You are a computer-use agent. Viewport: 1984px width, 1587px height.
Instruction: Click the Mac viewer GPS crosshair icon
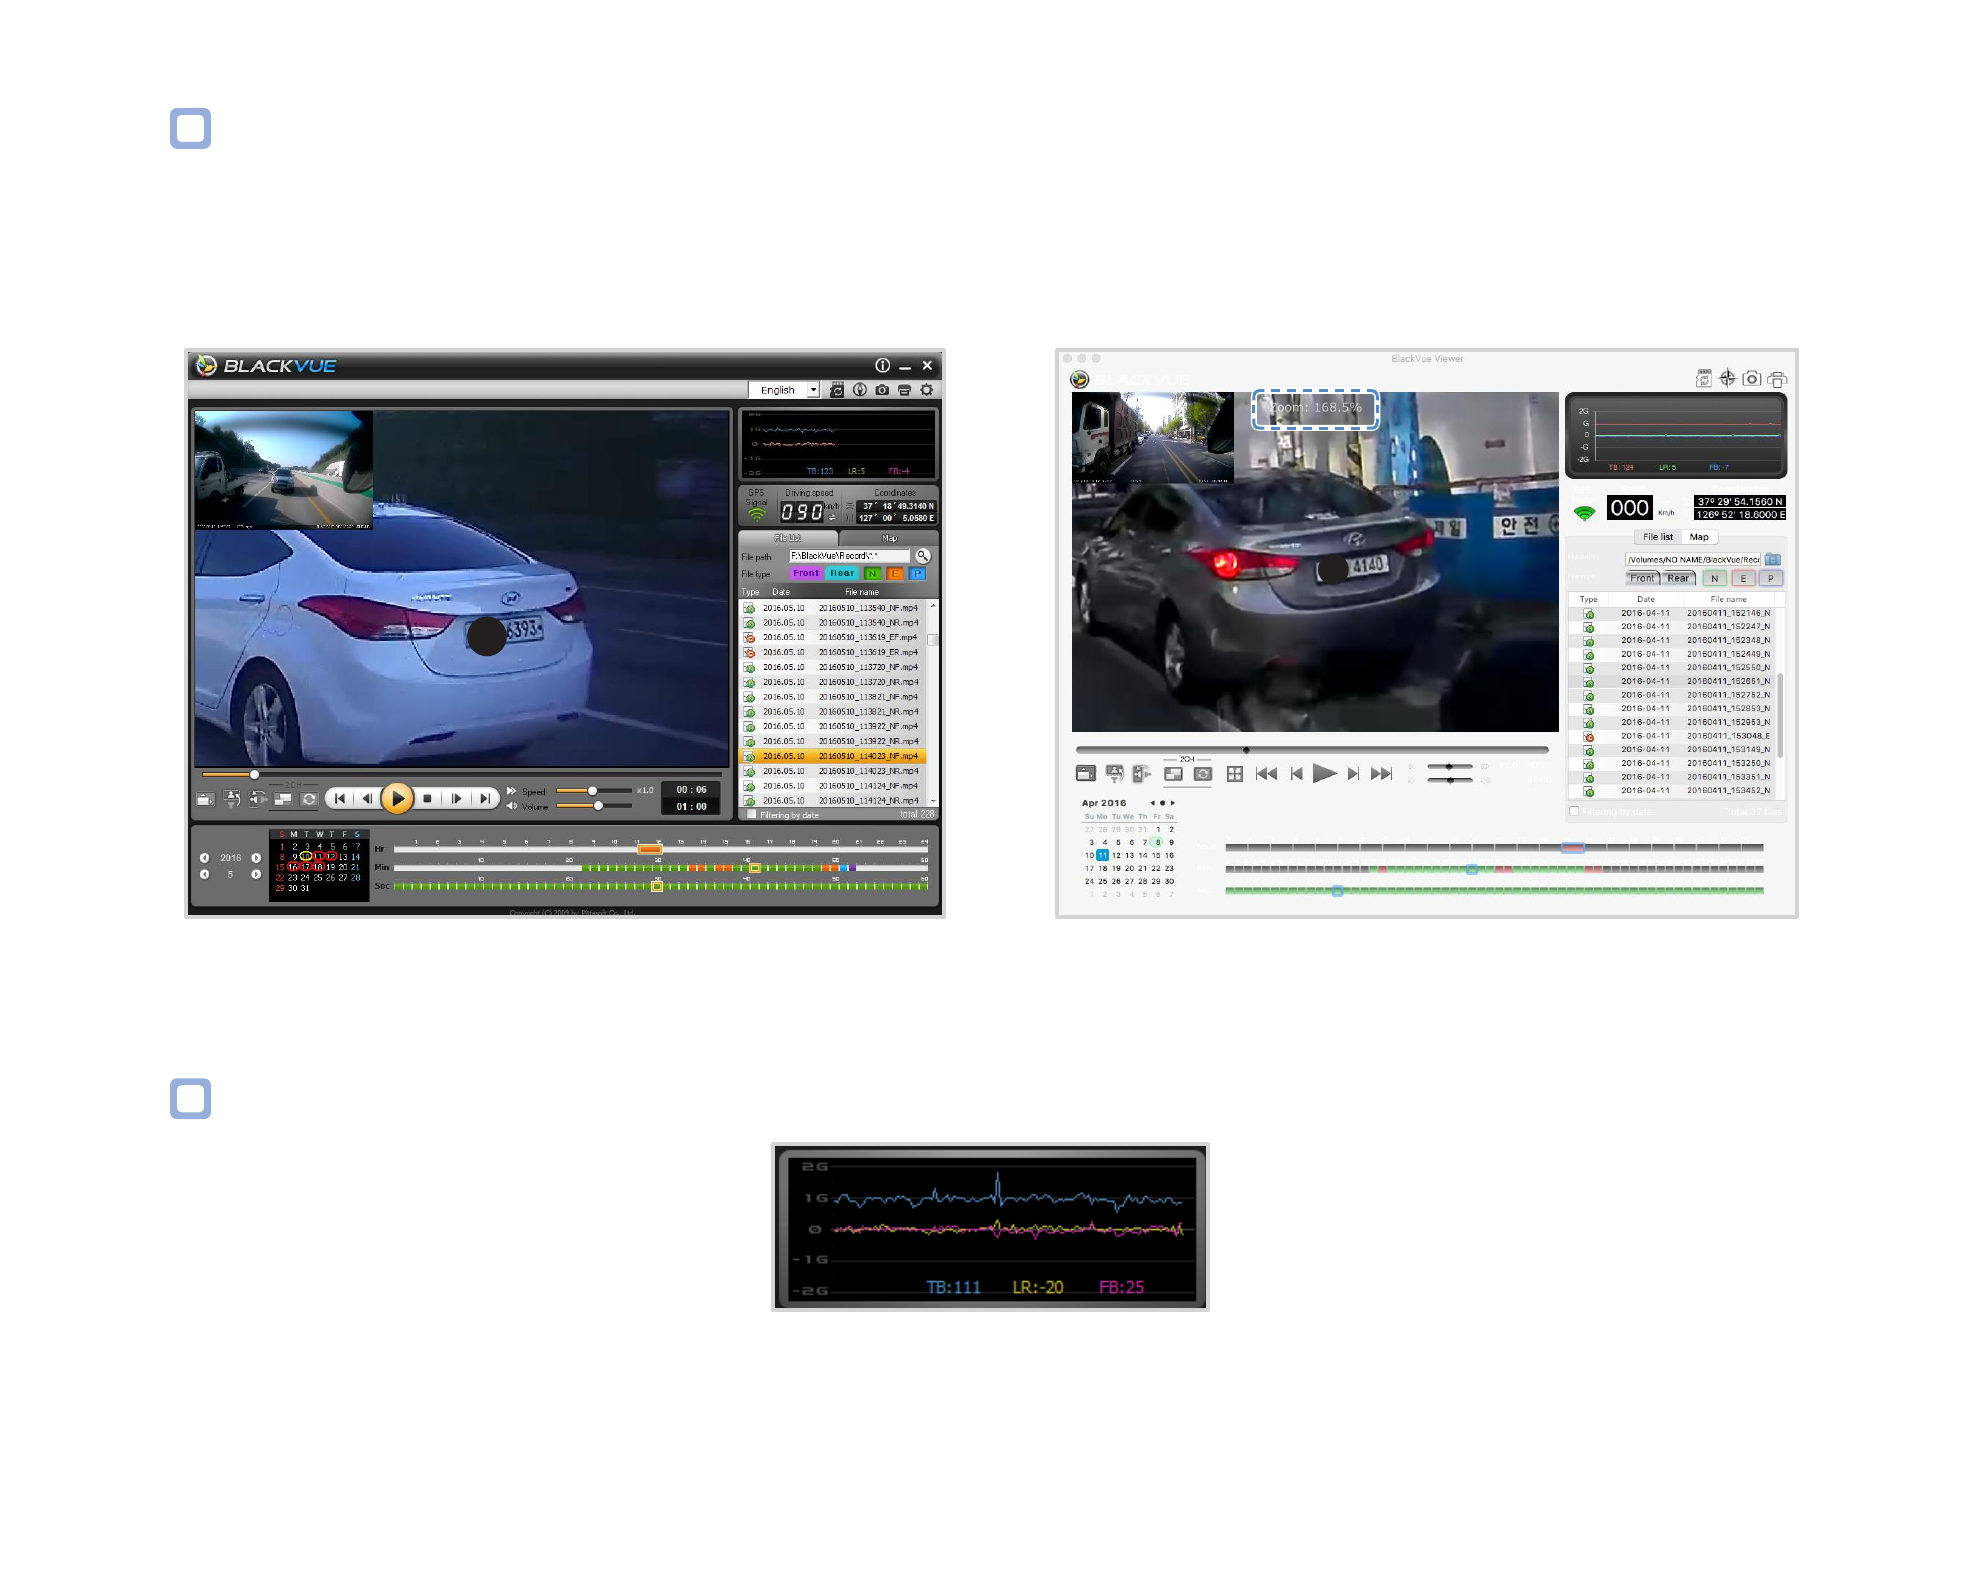[1727, 378]
